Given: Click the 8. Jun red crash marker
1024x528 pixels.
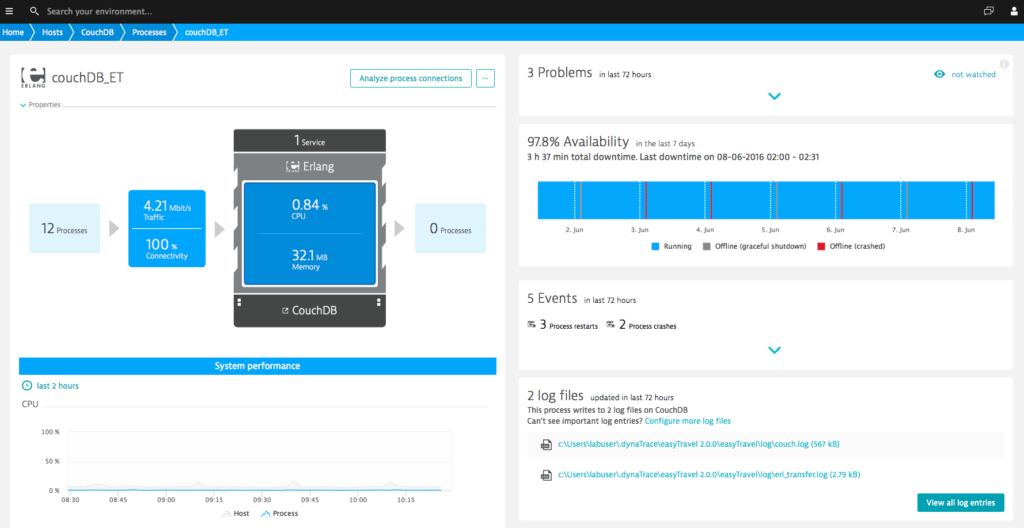Looking at the screenshot, I should pyautogui.click(x=972, y=200).
